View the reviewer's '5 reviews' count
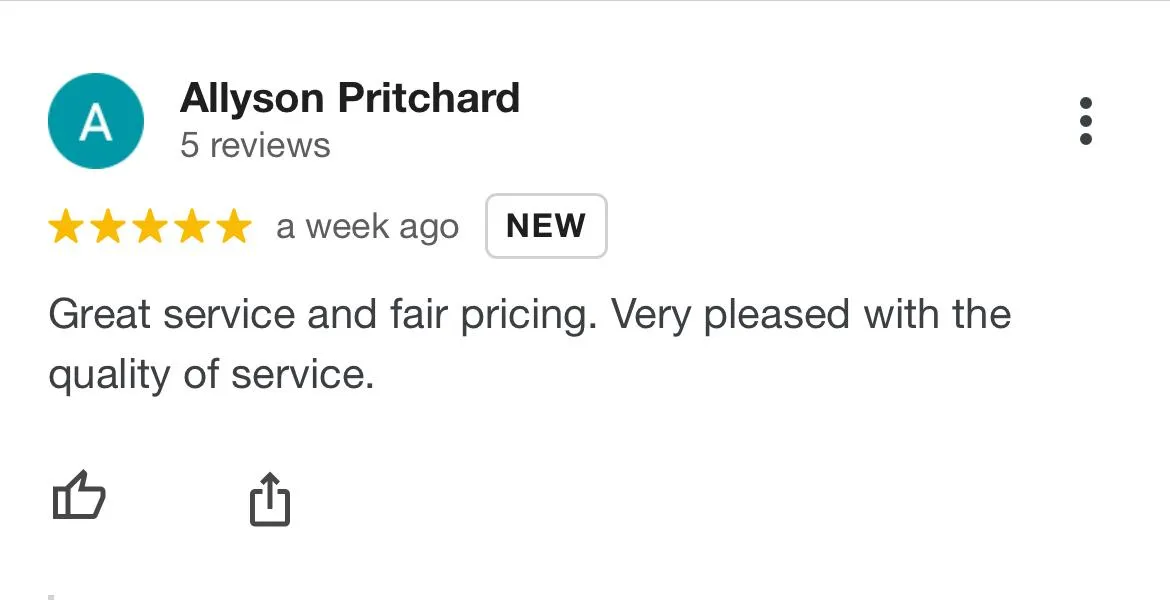The width and height of the screenshot is (1170, 600). point(255,145)
